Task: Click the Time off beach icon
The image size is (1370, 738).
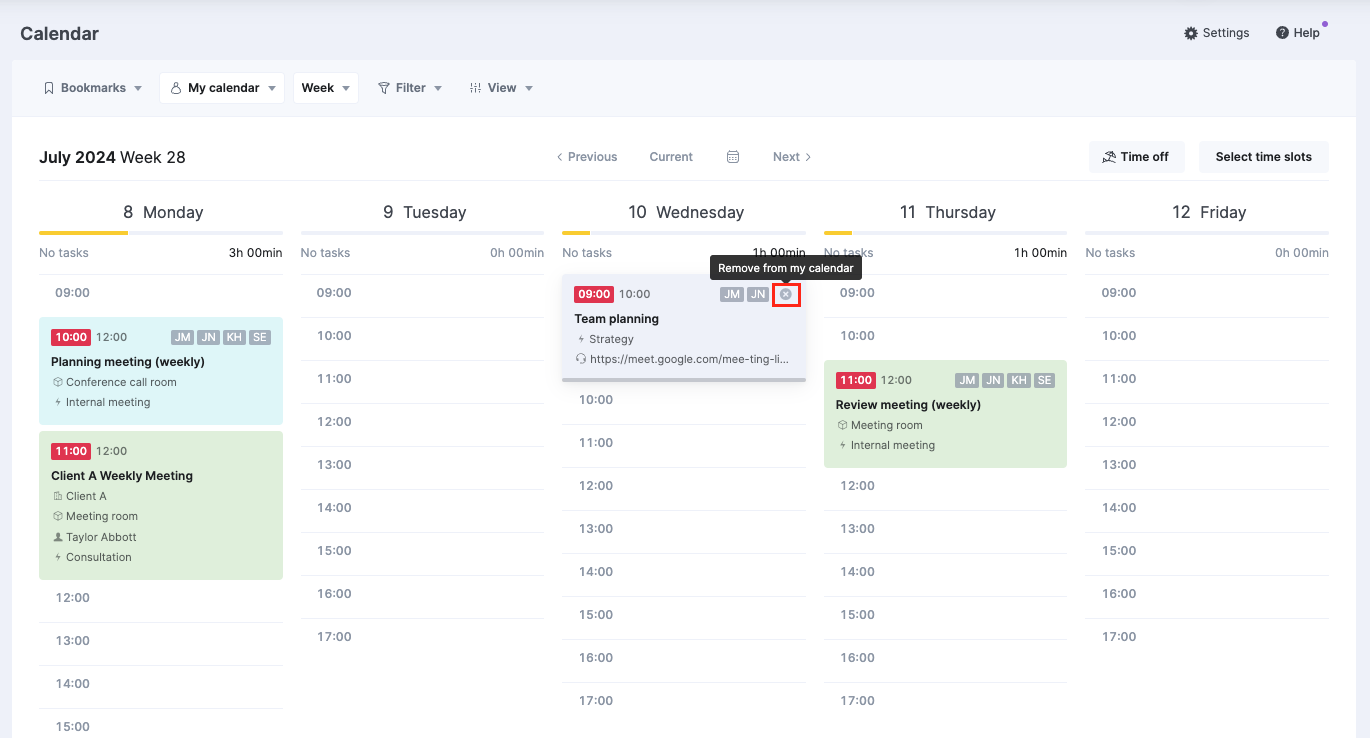Action: pyautogui.click(x=1108, y=157)
